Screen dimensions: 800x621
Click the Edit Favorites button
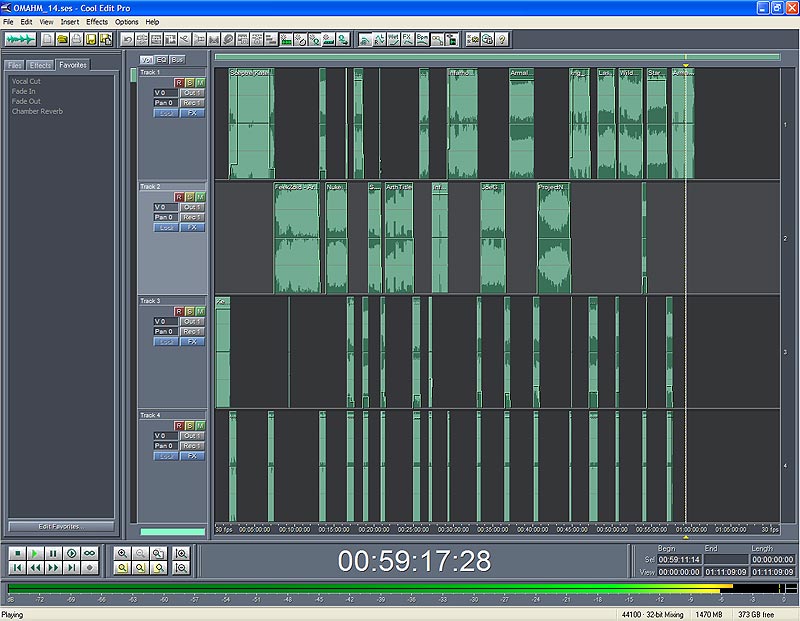(61, 526)
